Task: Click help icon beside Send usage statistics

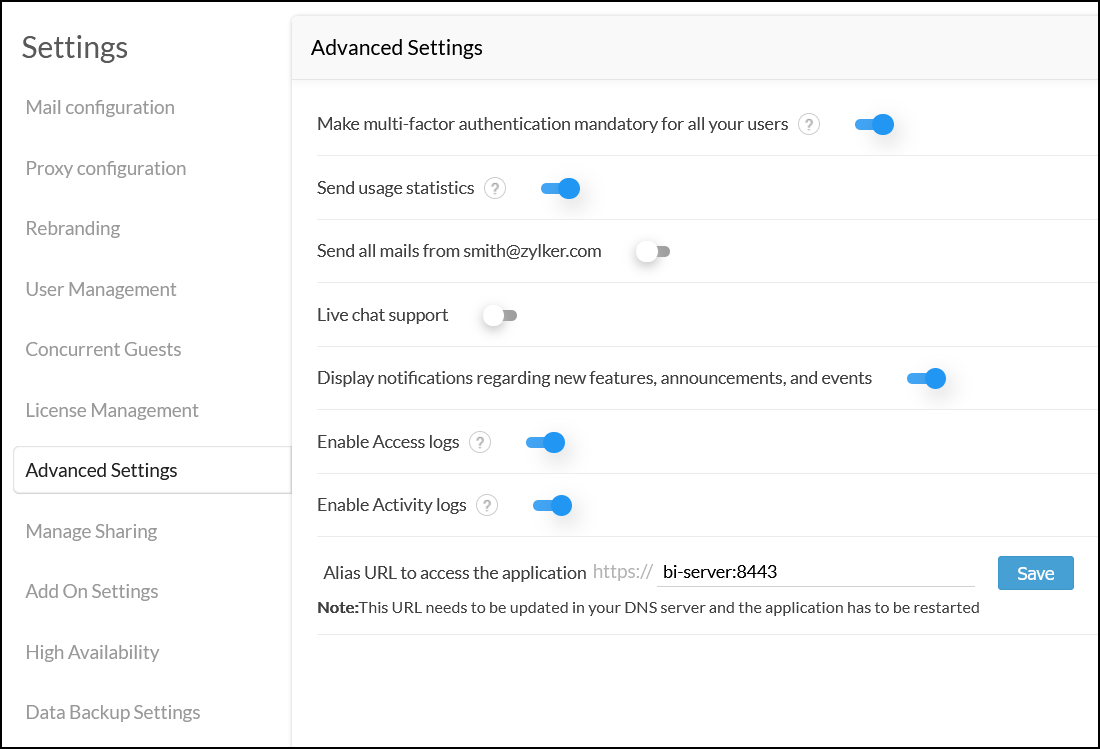Action: point(495,188)
